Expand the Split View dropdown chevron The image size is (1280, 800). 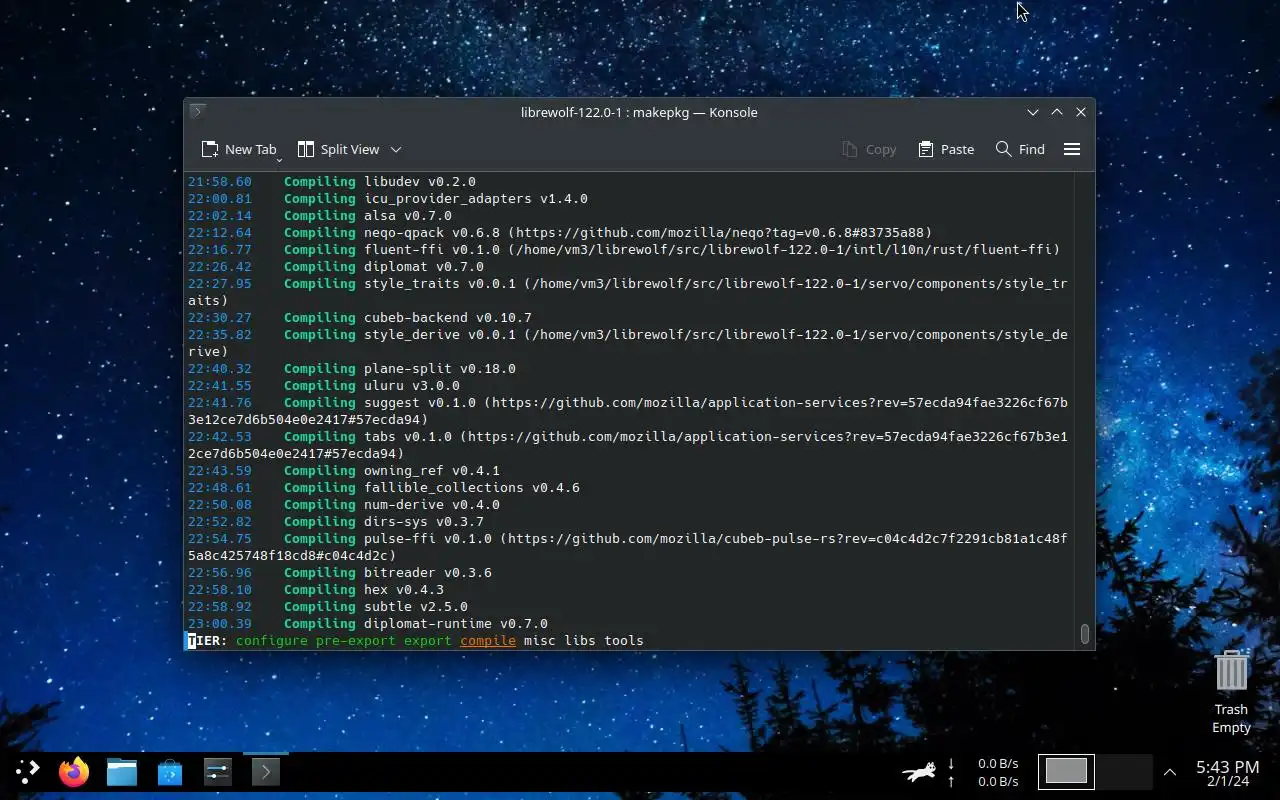click(396, 149)
